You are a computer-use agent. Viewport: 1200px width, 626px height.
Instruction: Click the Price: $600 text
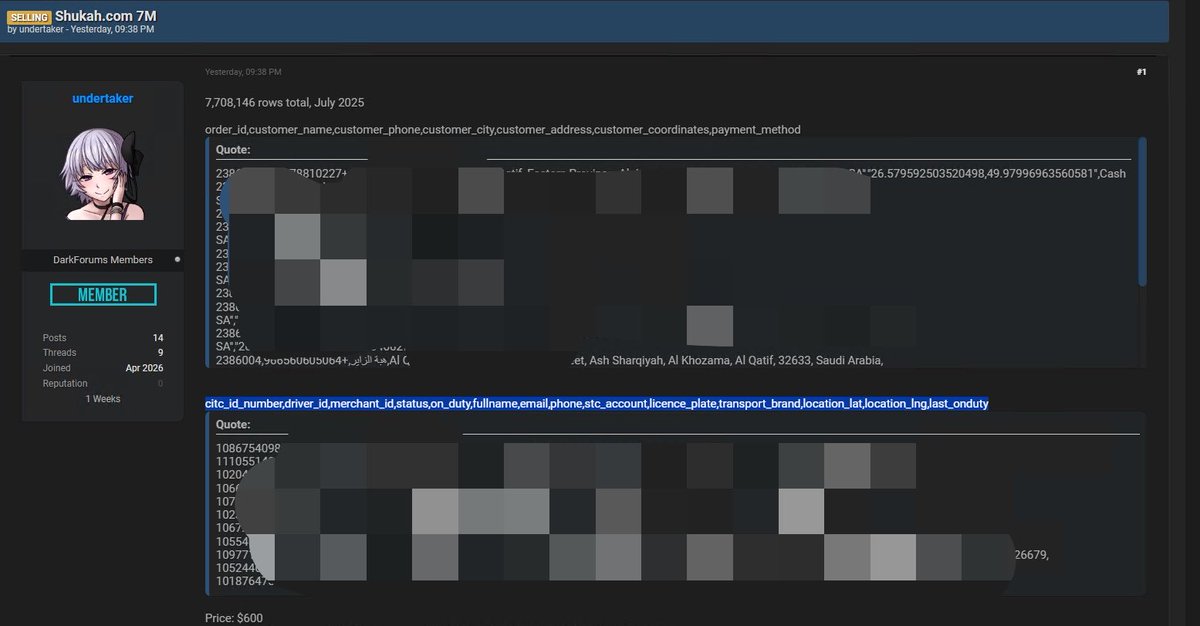point(234,619)
